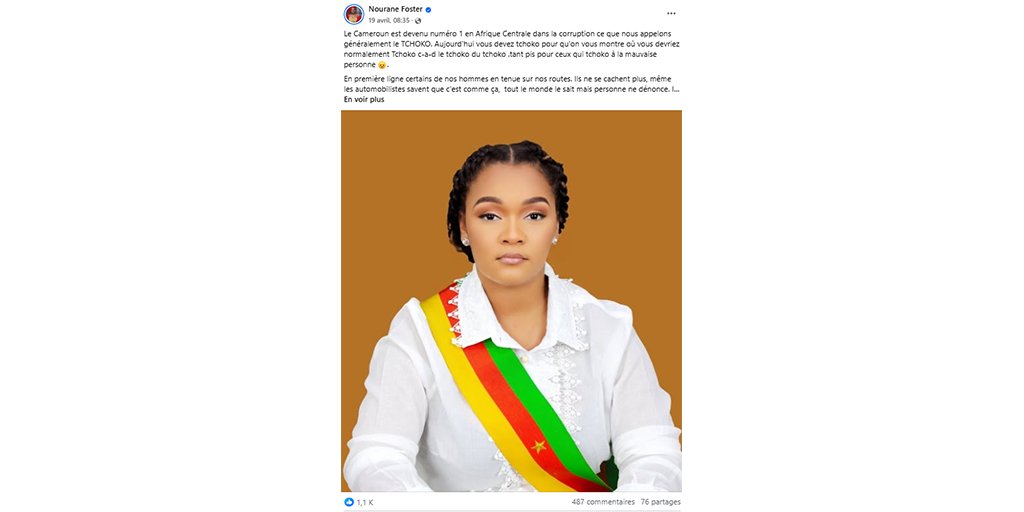The width and height of the screenshot is (1024, 512).
Task: Open the Nourane Foster name link
Action: tap(396, 9)
